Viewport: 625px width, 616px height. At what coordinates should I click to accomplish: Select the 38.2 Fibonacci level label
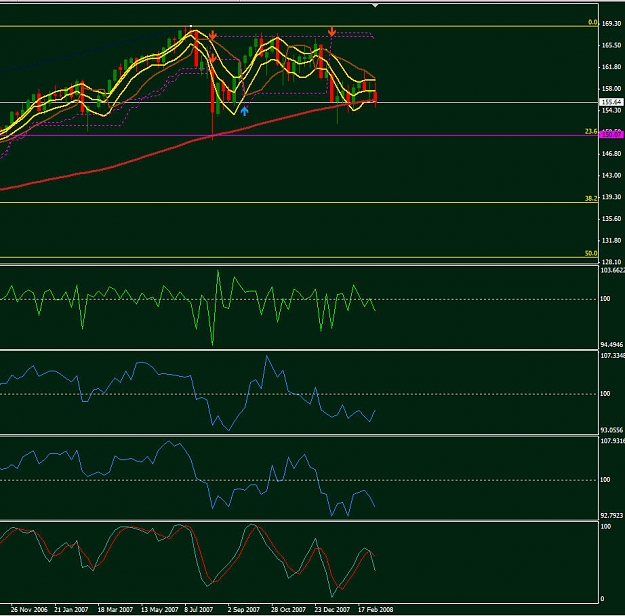tap(591, 198)
